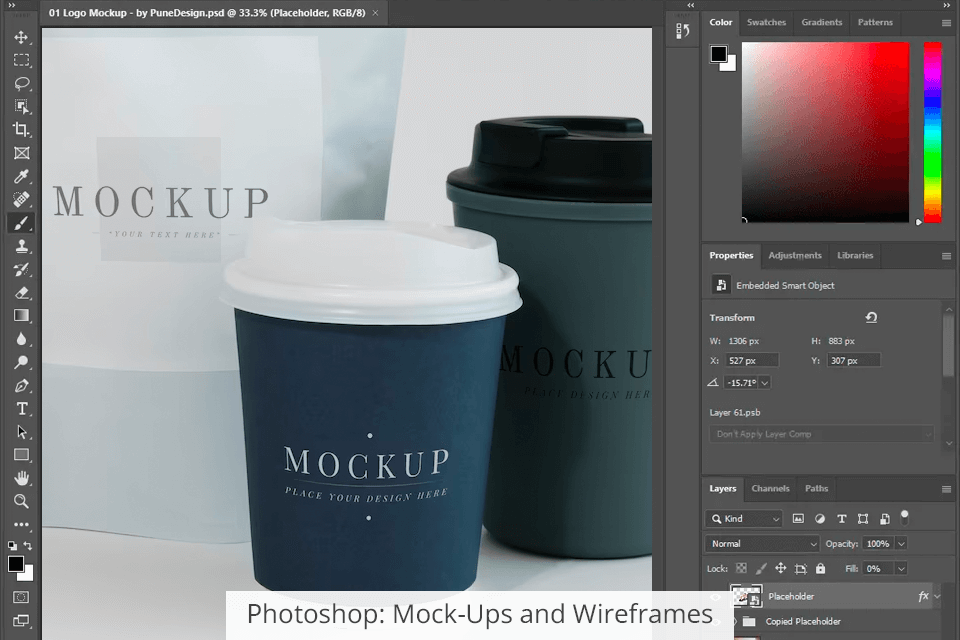Select the Eraser tool

pyautogui.click(x=21, y=293)
